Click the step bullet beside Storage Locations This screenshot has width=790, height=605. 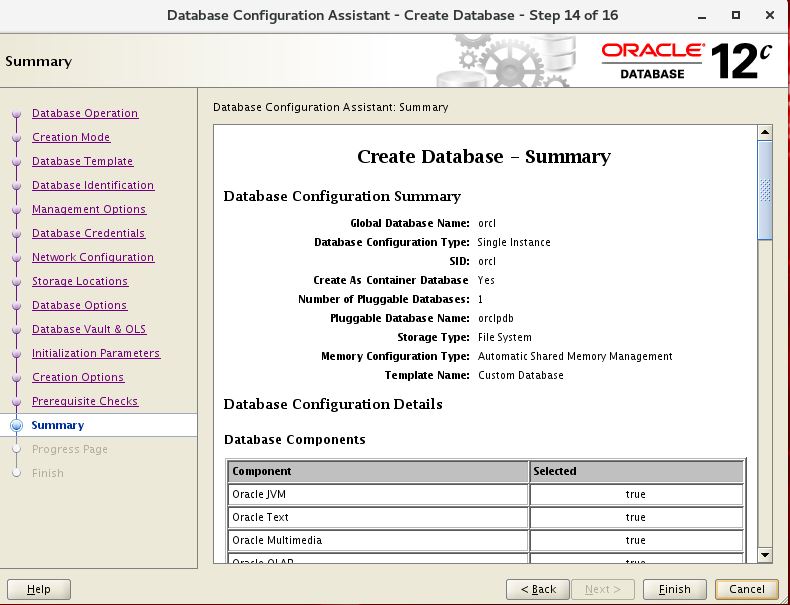click(16, 282)
